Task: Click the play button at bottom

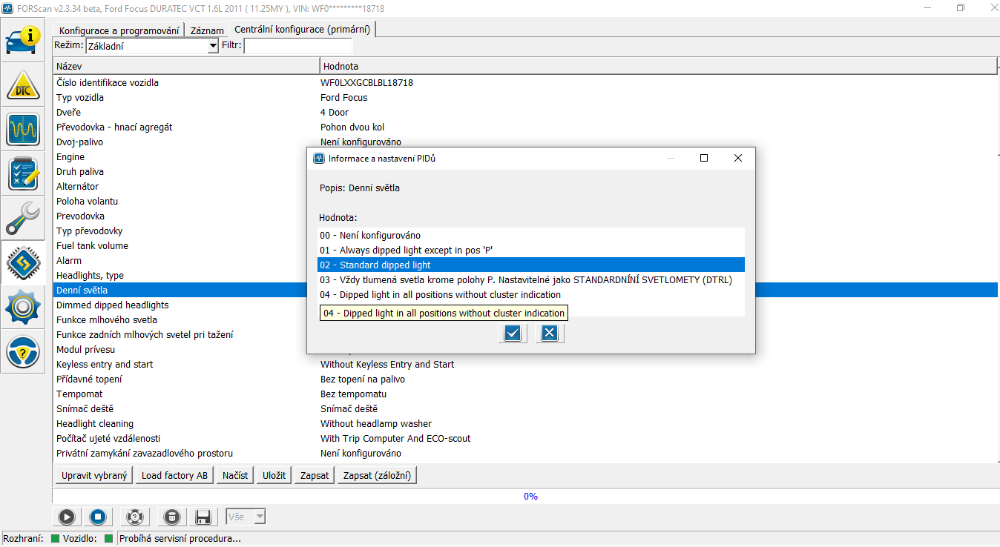Action: coord(66,517)
